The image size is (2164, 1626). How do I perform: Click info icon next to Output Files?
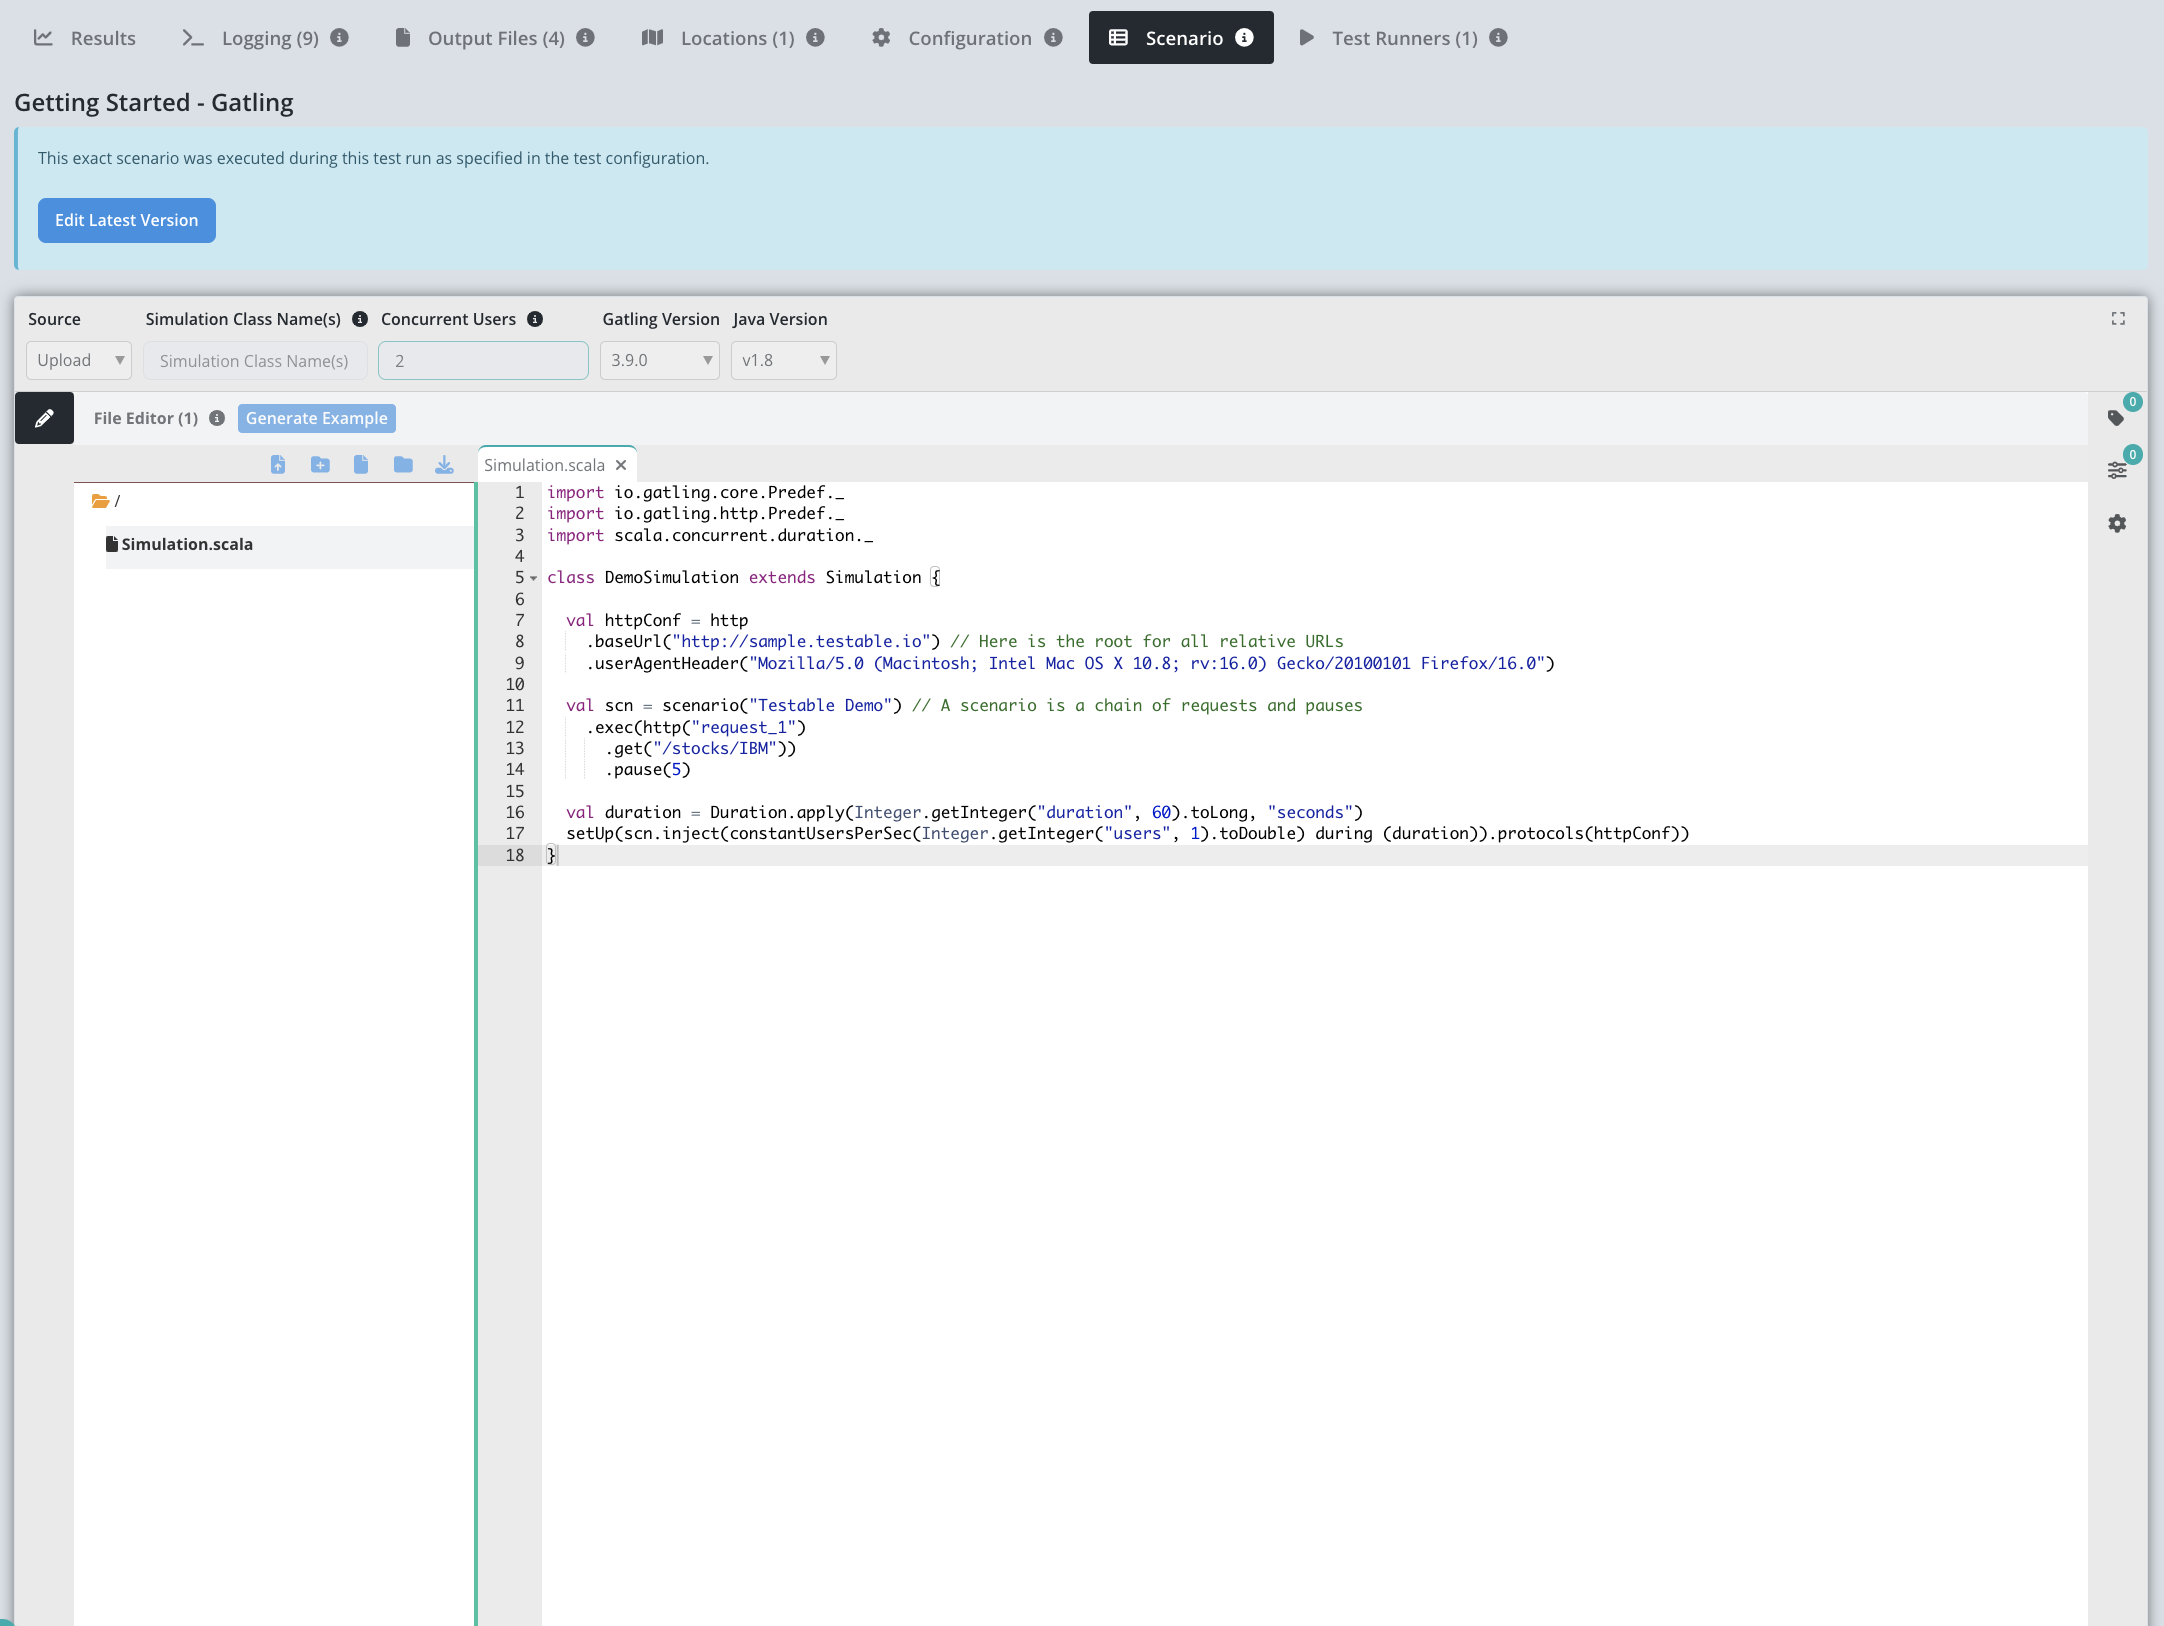click(586, 38)
